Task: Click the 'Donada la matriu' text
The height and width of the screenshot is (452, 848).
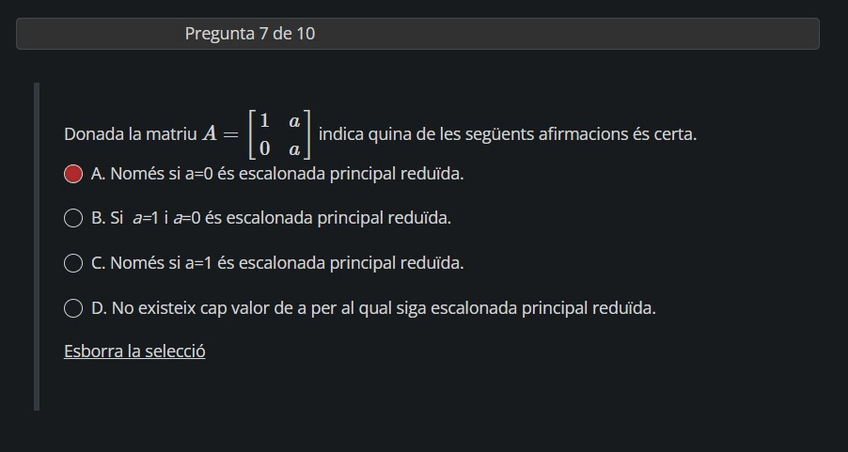Action: 130,134
